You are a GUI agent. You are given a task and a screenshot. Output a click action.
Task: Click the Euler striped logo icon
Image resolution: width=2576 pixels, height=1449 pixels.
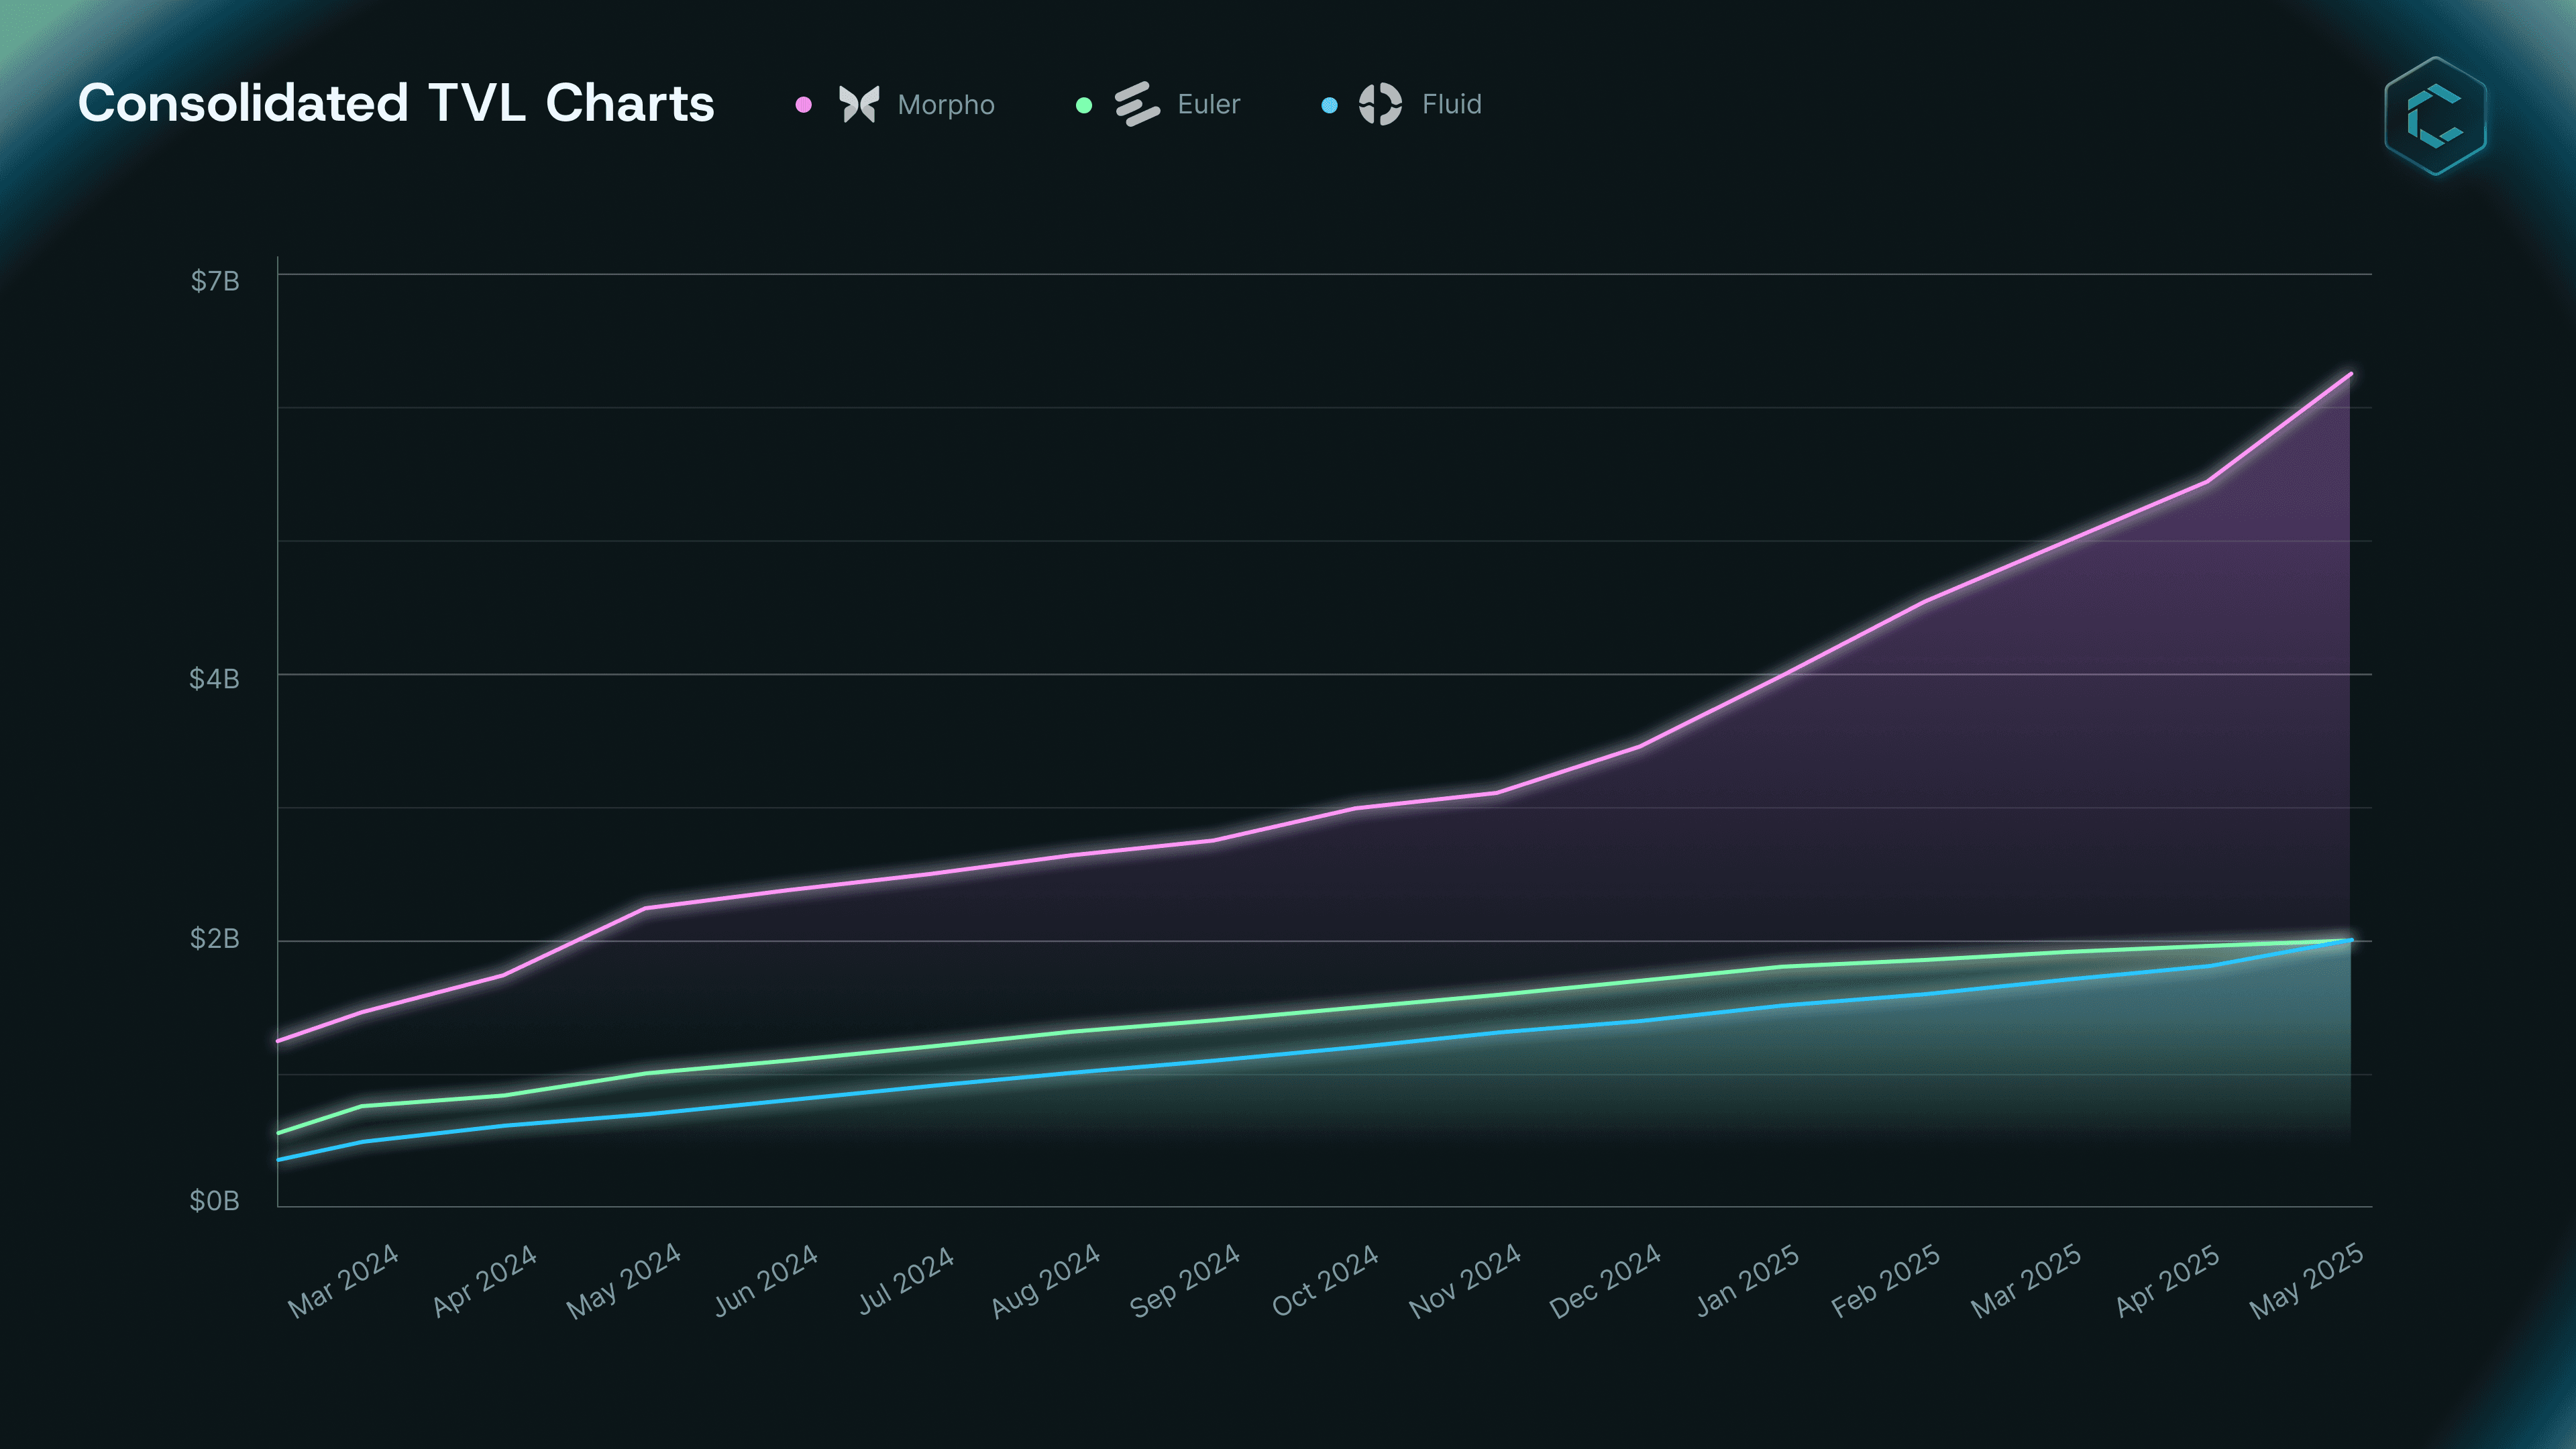[x=1137, y=104]
